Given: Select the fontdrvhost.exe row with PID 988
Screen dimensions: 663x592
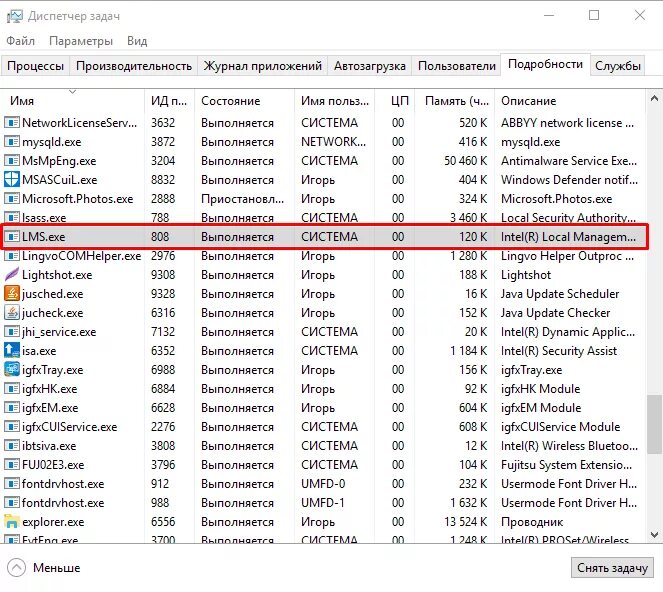Looking at the screenshot, I should tap(323, 503).
